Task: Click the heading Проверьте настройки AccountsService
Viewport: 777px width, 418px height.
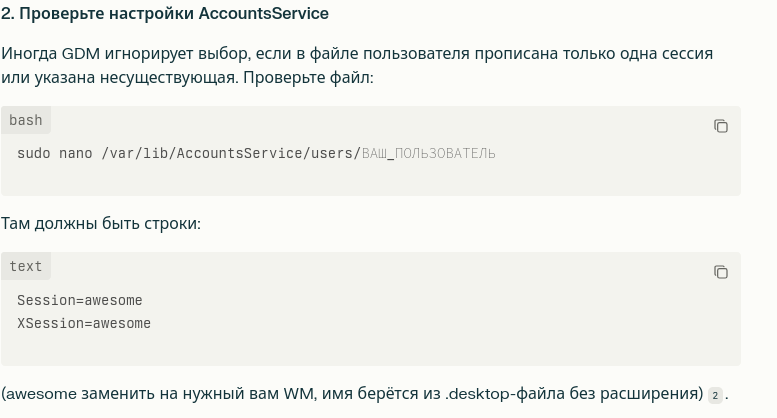Action: tap(165, 13)
